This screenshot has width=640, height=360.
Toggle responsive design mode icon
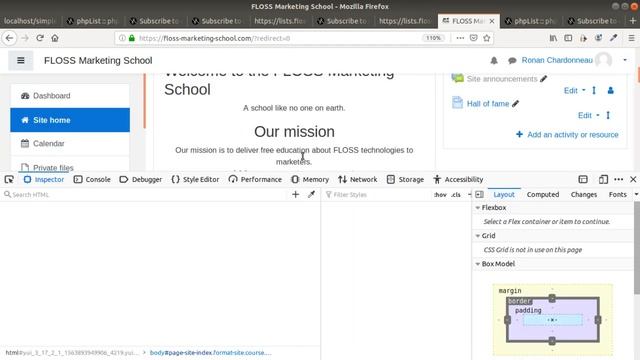click(x=603, y=179)
